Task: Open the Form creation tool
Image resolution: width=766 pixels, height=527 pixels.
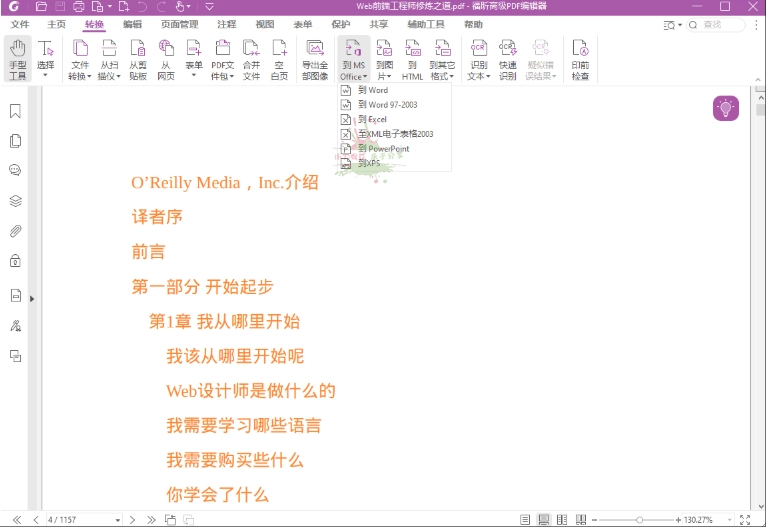Action: click(194, 60)
